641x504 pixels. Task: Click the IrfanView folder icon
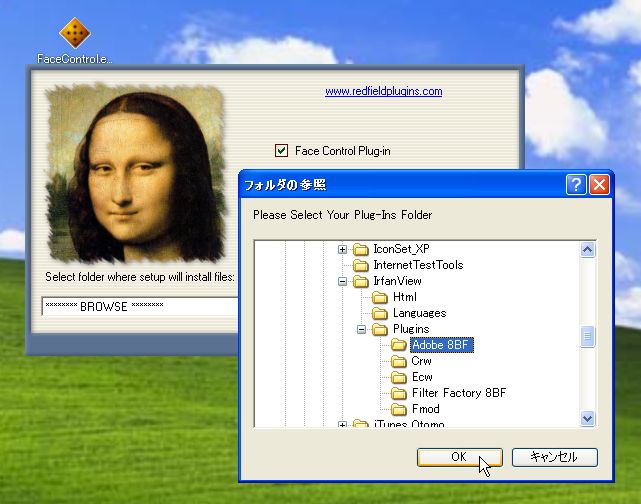pyautogui.click(x=361, y=281)
